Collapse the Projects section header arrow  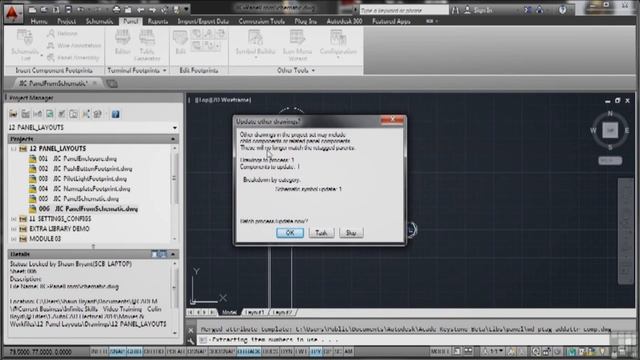[173, 139]
